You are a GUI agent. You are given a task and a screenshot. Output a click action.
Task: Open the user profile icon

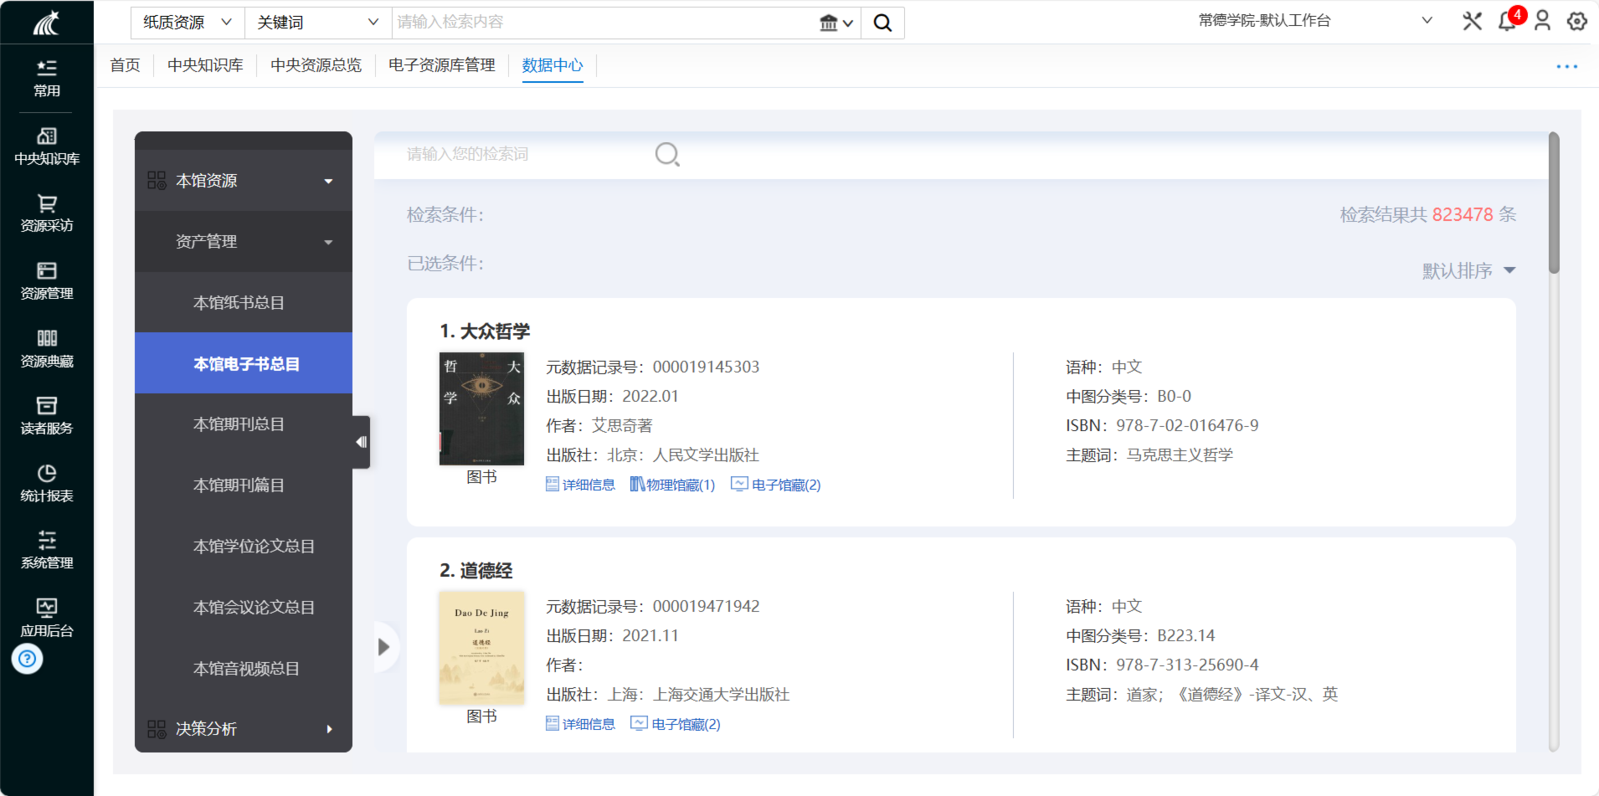(x=1542, y=21)
